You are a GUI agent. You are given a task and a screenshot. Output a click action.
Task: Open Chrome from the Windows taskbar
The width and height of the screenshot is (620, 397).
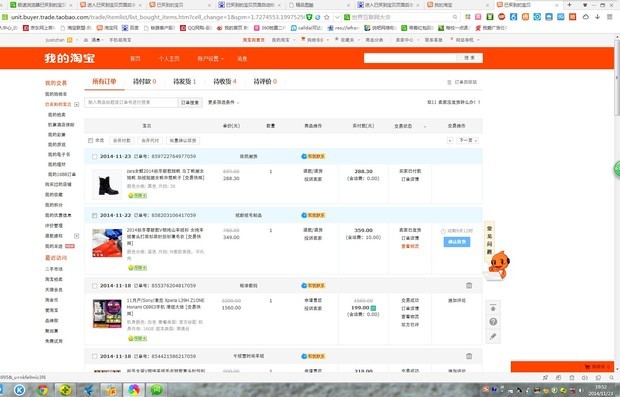pyautogui.click(x=42, y=390)
